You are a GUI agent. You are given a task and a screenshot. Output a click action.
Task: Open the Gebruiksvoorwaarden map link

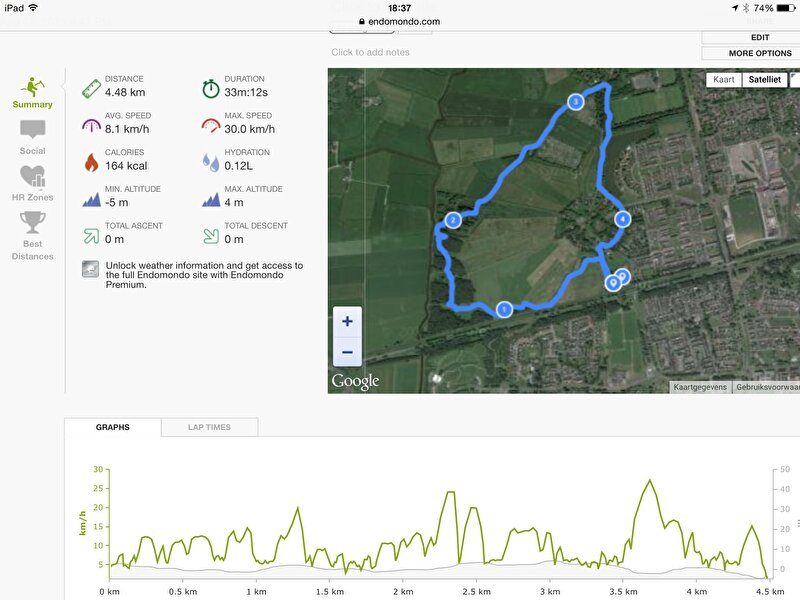point(767,387)
